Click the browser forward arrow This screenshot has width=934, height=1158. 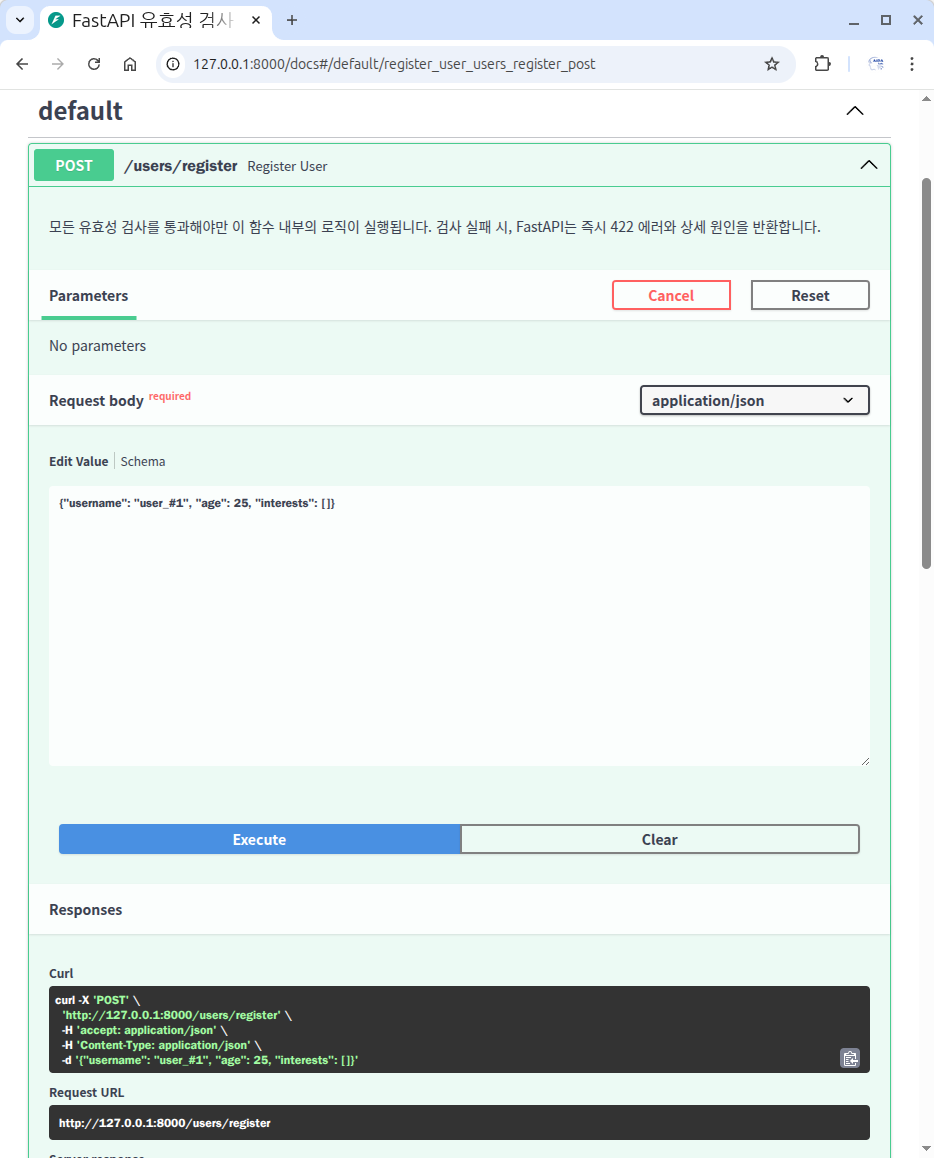point(58,64)
